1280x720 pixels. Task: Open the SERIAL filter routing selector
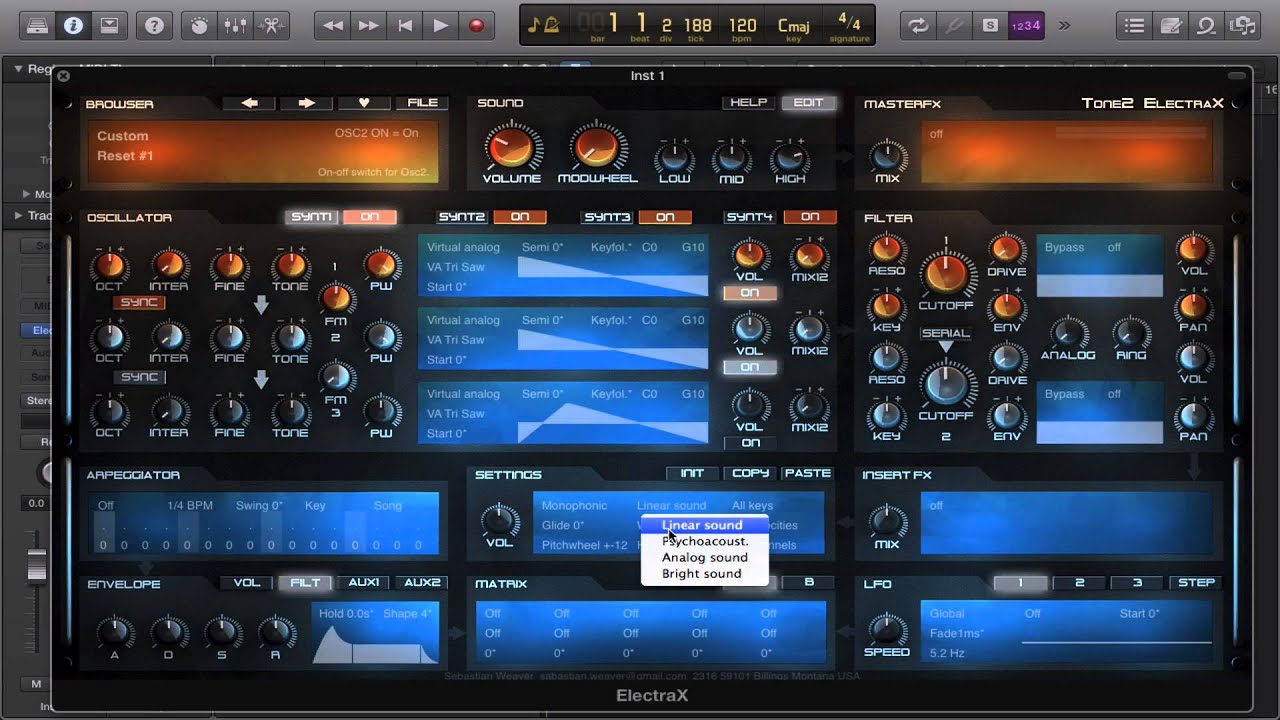point(945,333)
